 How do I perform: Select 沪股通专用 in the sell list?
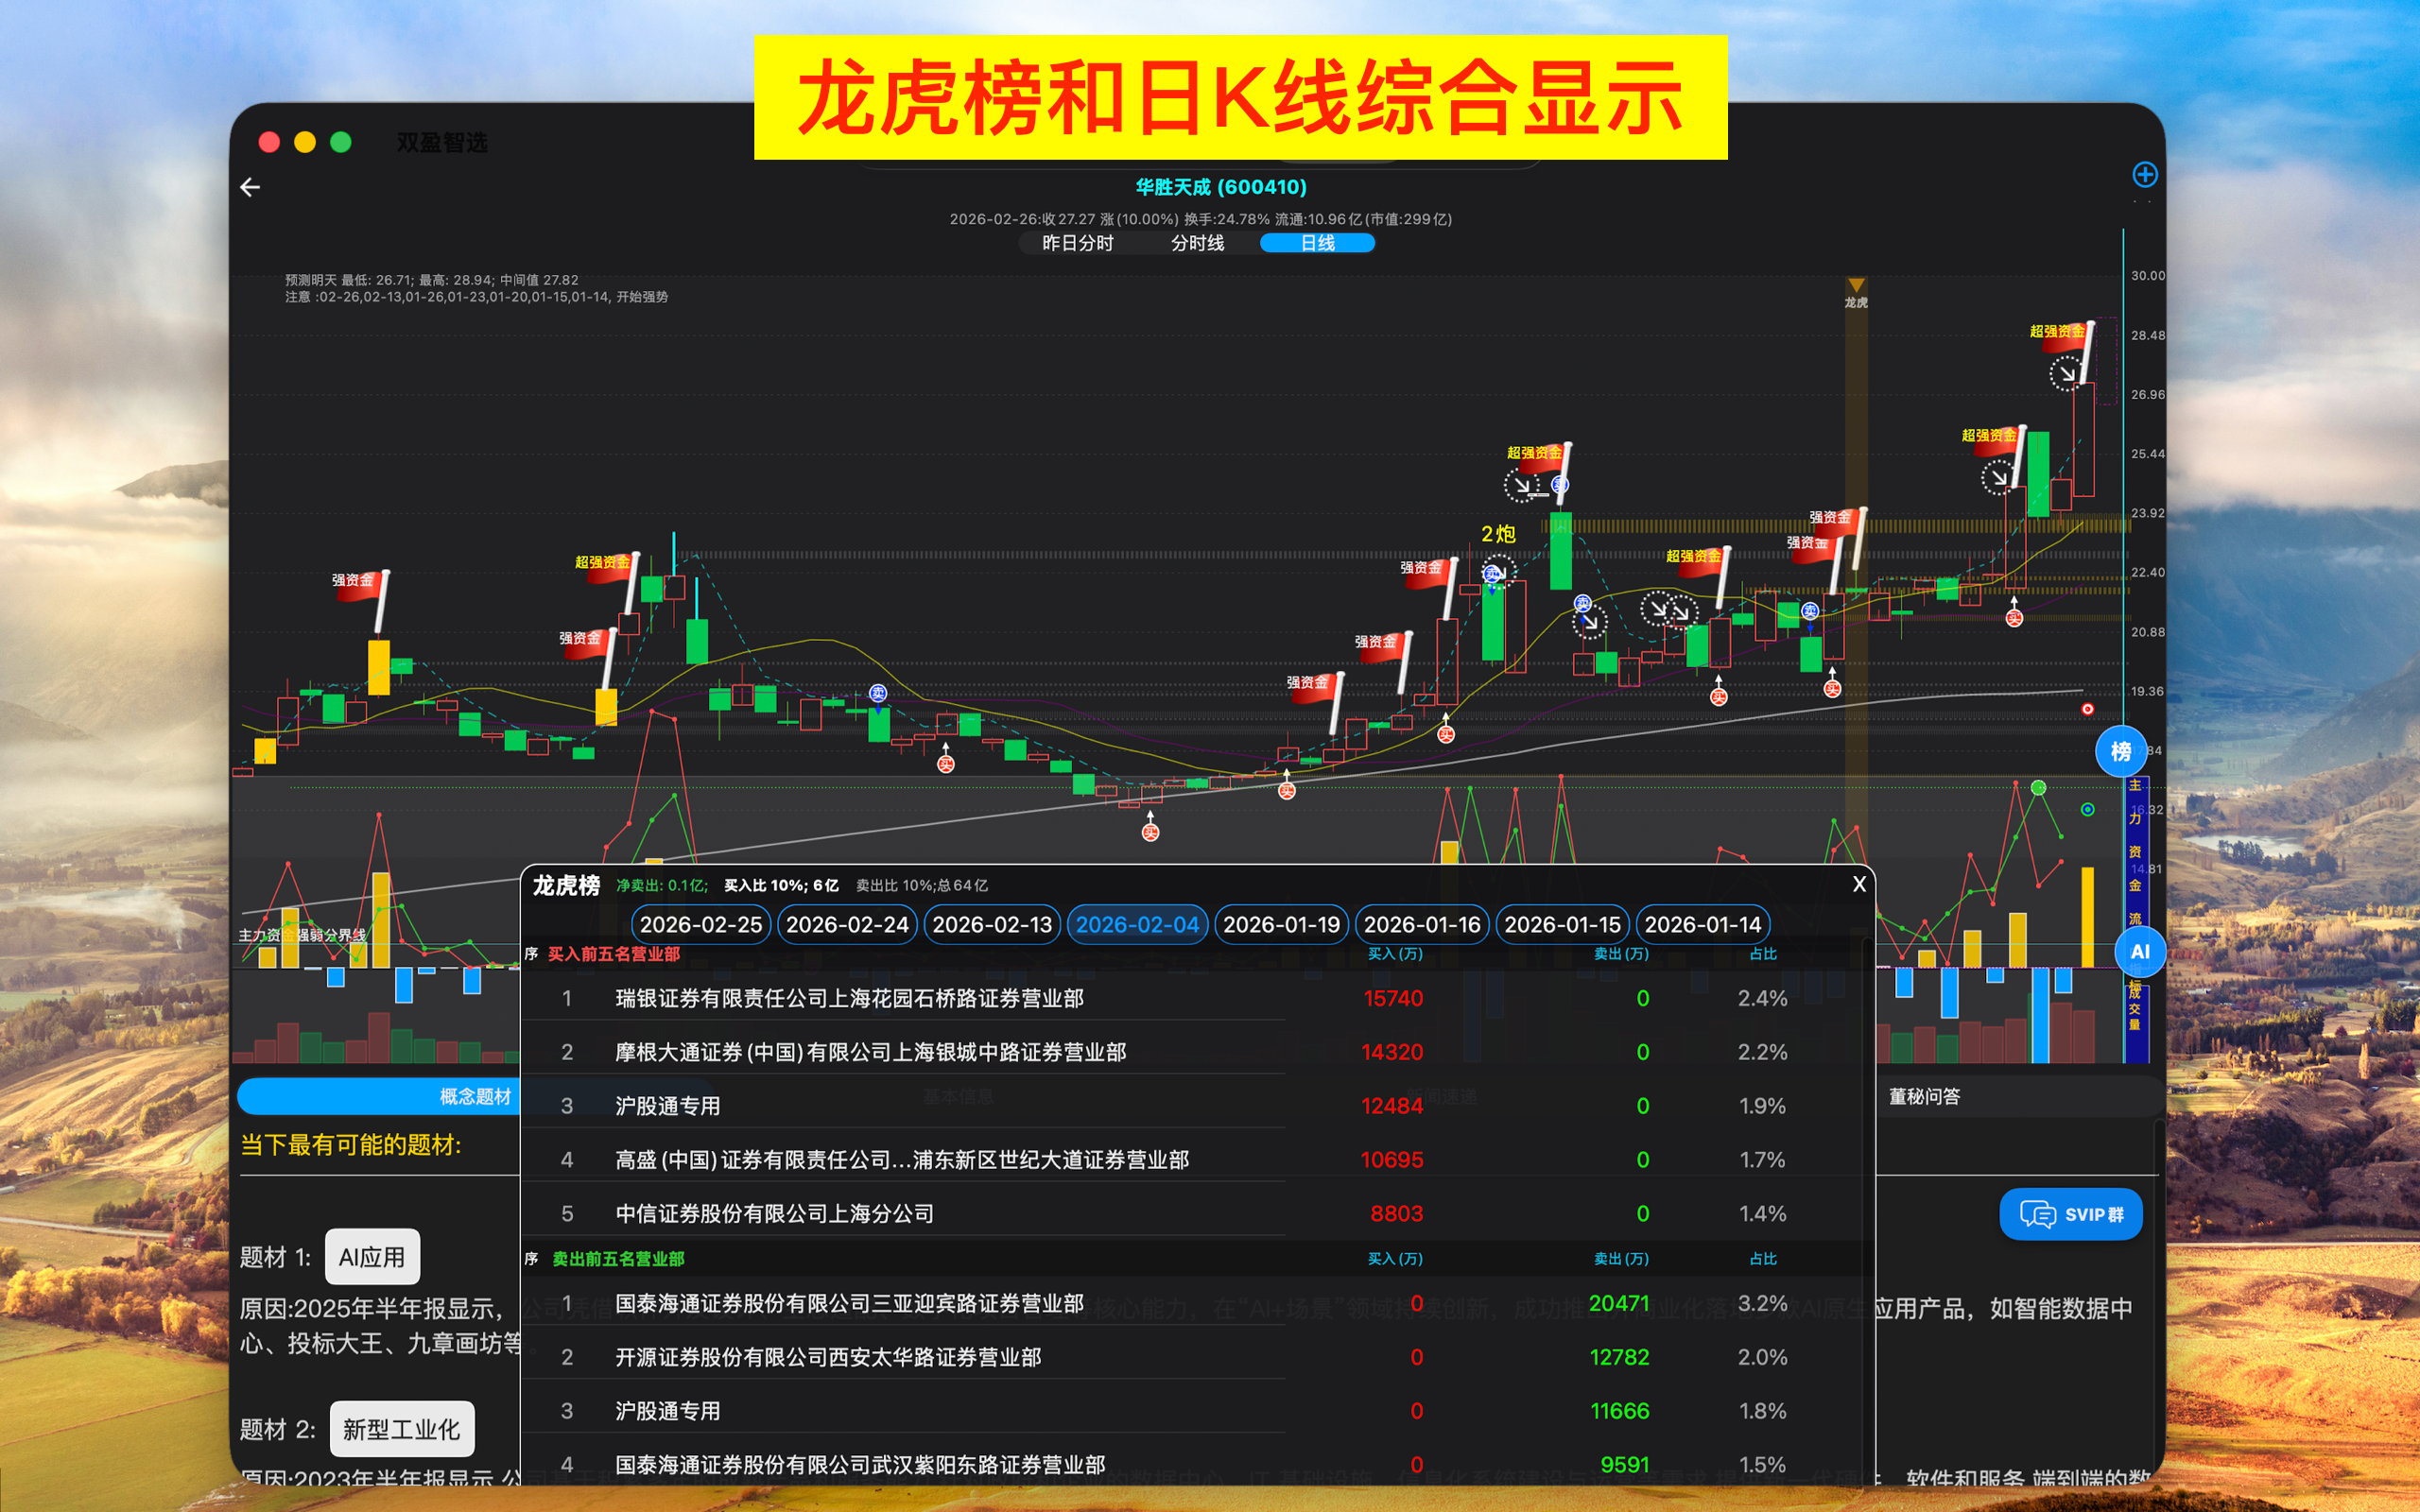click(x=1198, y=1411)
